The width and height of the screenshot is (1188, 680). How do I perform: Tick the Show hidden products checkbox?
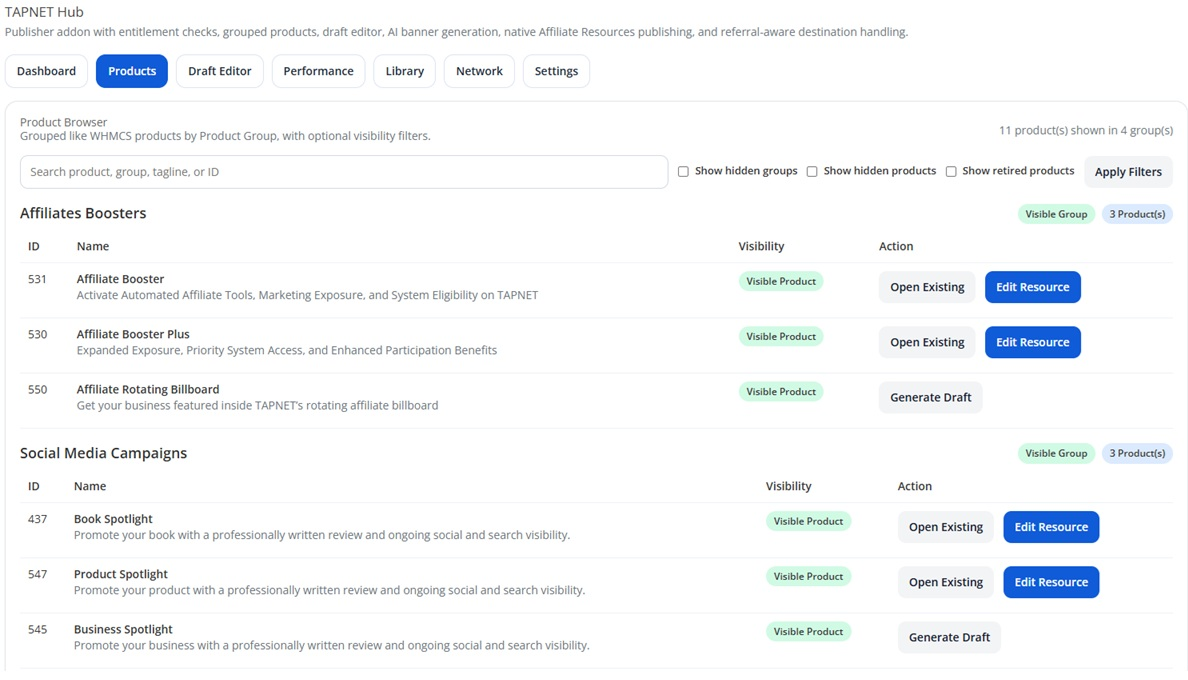(812, 172)
